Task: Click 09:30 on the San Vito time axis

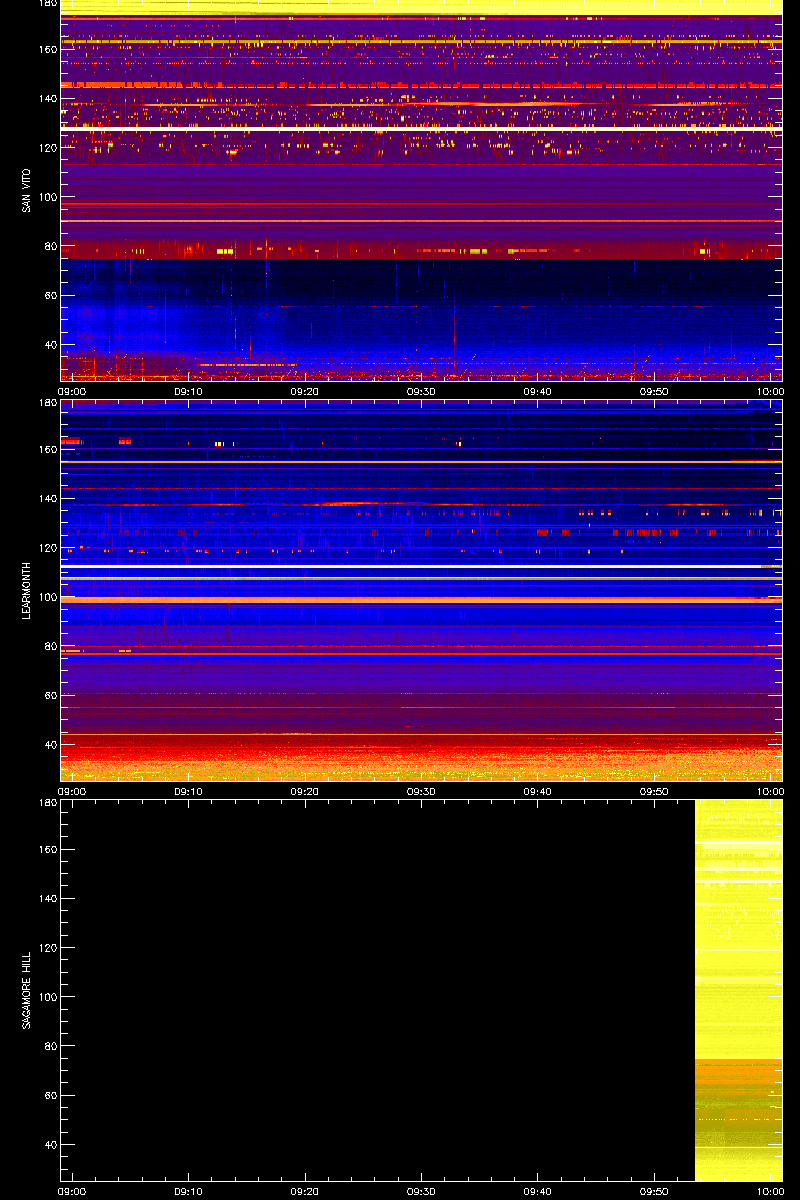Action: coord(421,392)
